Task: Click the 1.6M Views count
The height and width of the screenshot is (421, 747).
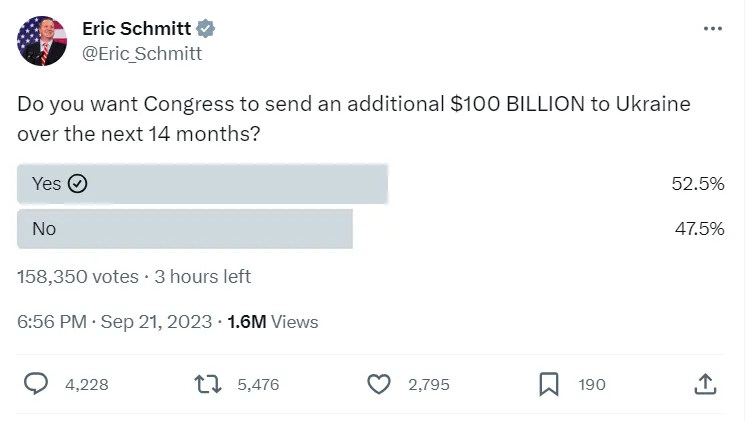Action: [x=273, y=322]
